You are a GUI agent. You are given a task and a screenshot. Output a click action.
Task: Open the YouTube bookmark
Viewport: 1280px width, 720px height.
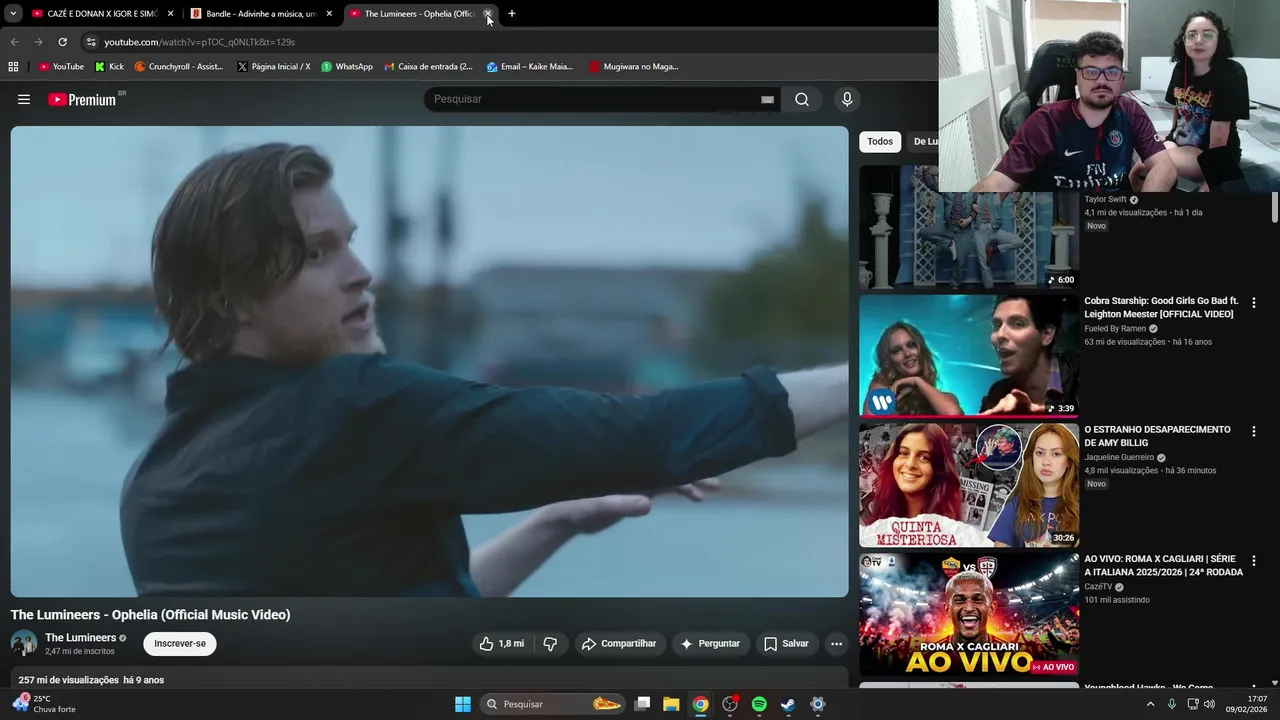(x=61, y=66)
